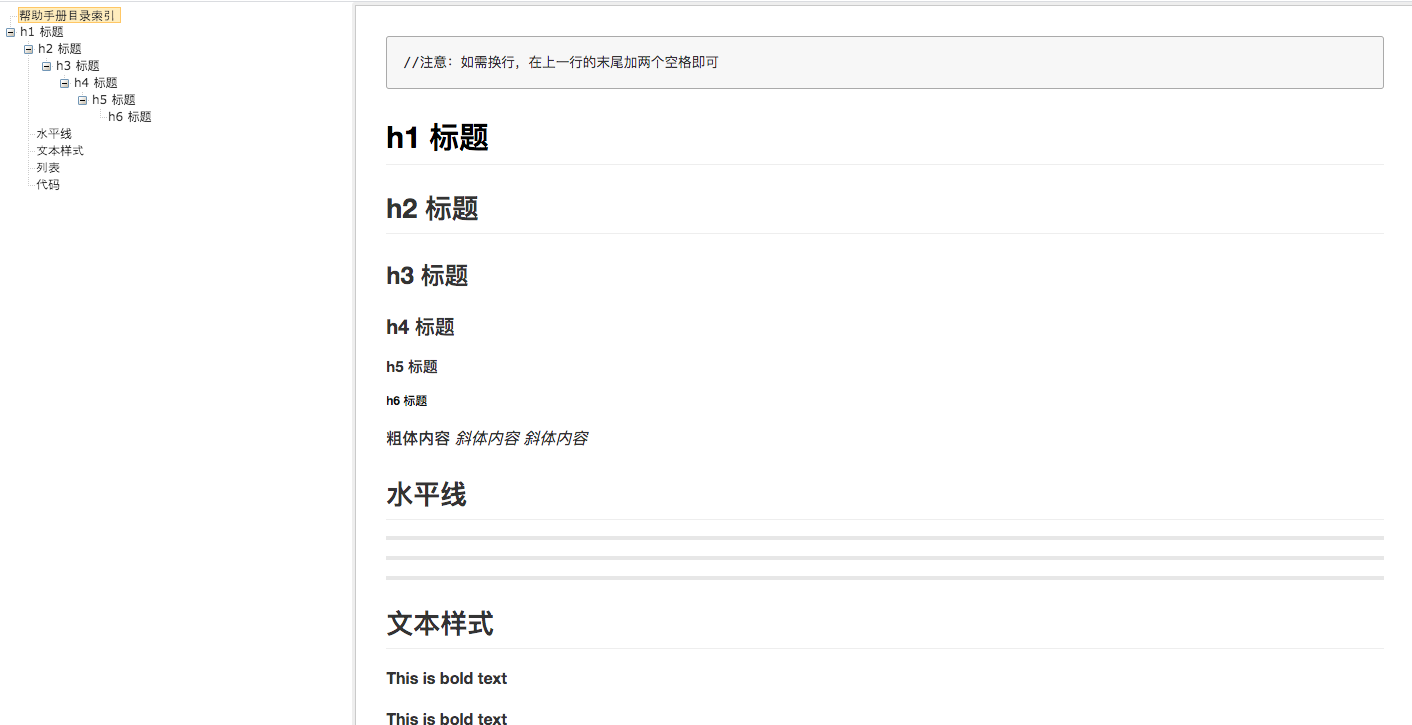1412x725 pixels.
Task: Select the 代码 topic at the tree bottom
Action: pyautogui.click(x=47, y=184)
